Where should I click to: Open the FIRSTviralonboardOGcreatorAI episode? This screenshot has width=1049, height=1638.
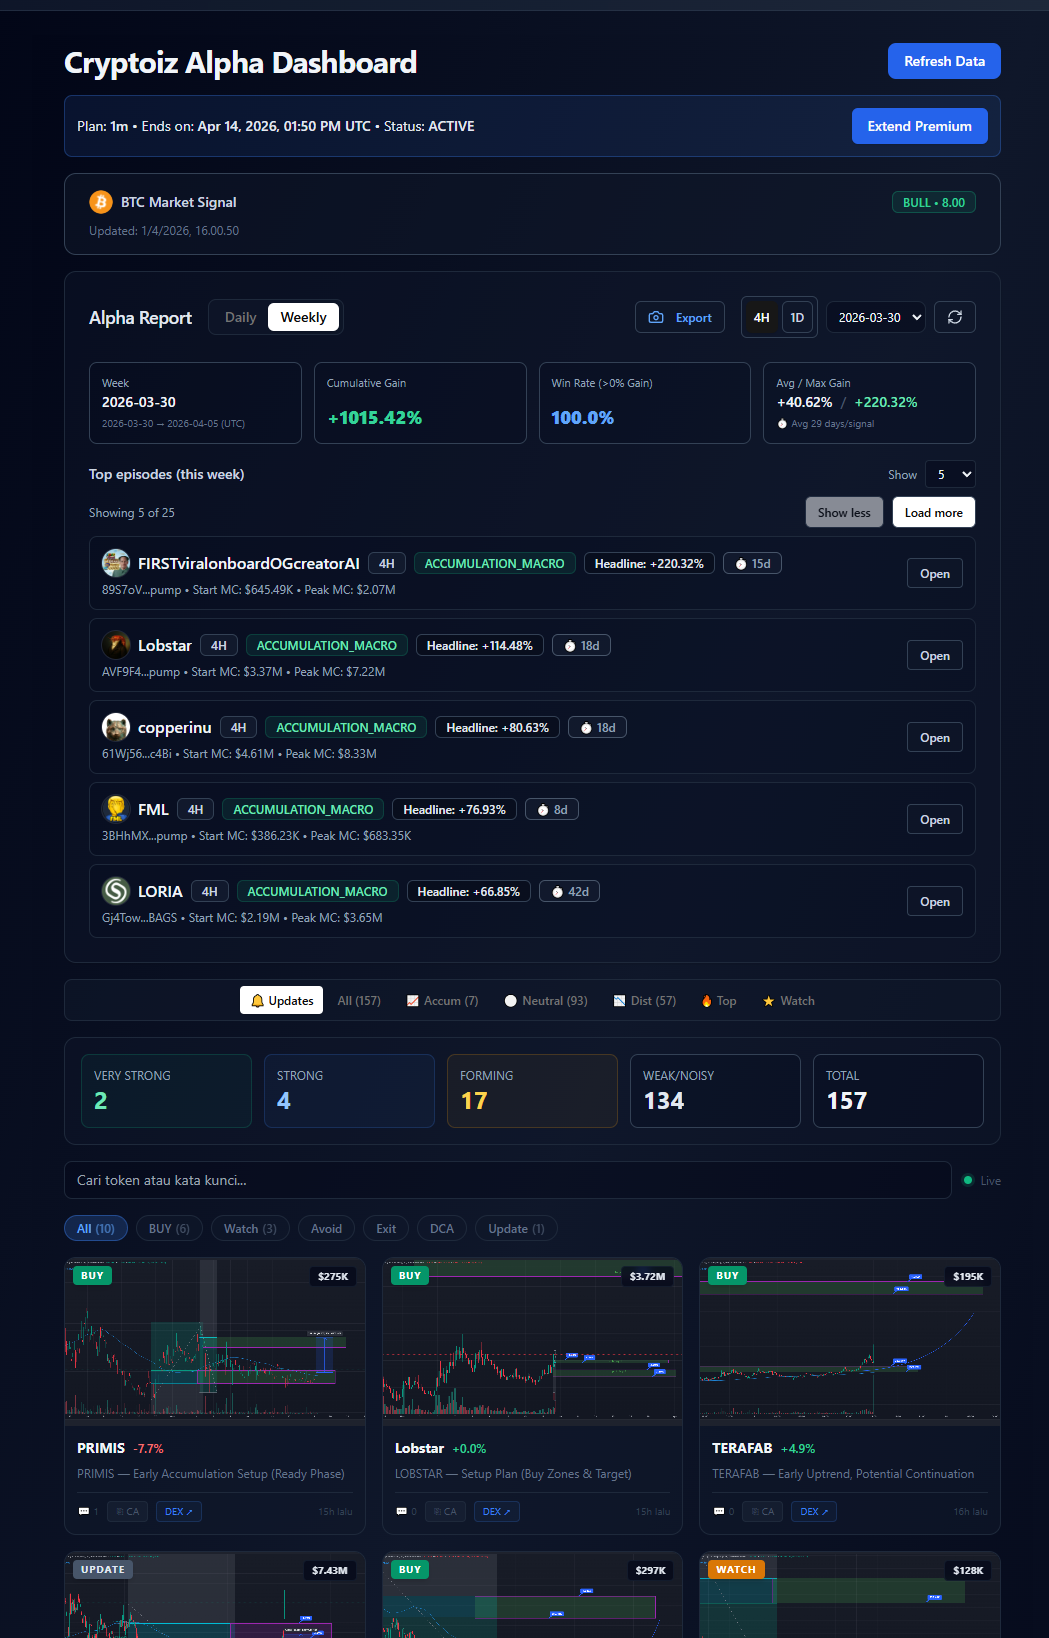pos(935,573)
